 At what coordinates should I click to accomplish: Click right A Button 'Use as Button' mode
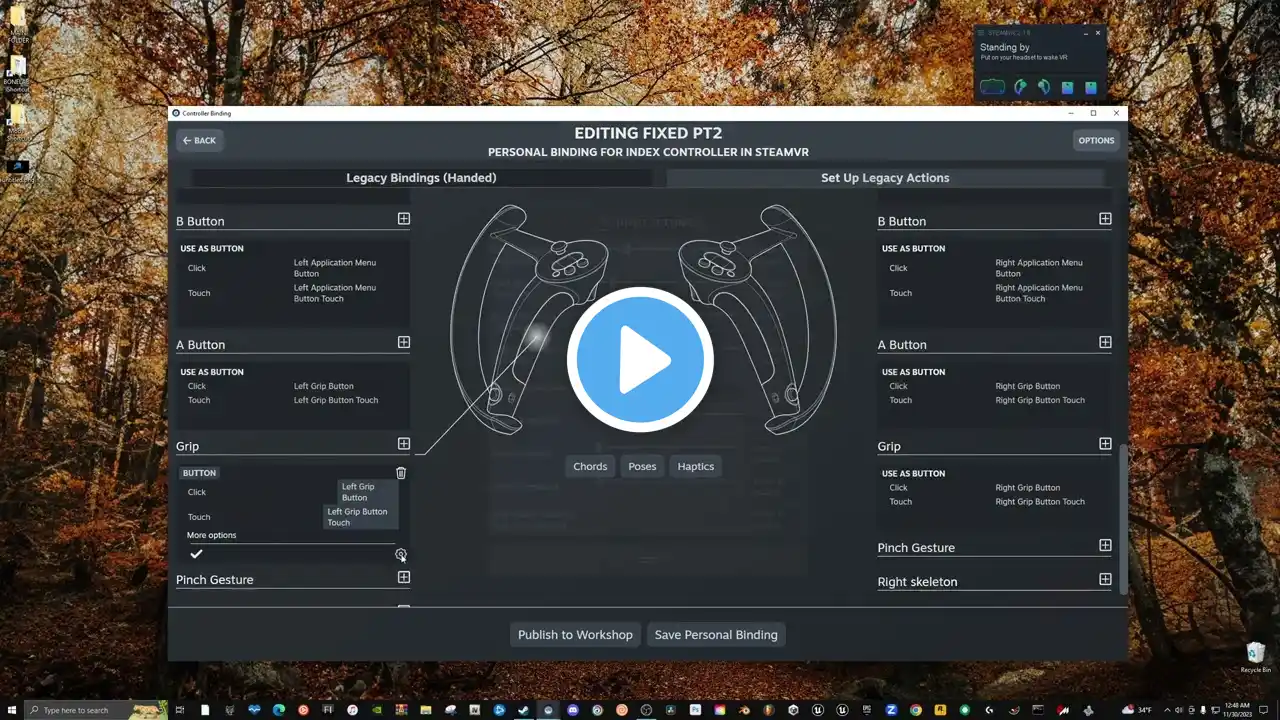click(913, 372)
